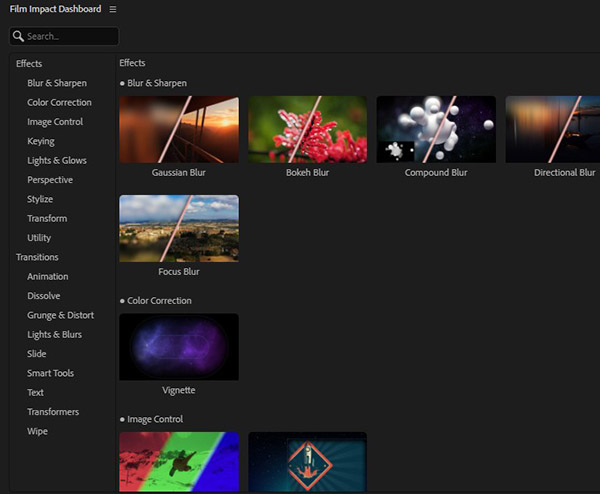Show the Dissolve transitions category
Viewport: 600px width, 494px height.
44,296
